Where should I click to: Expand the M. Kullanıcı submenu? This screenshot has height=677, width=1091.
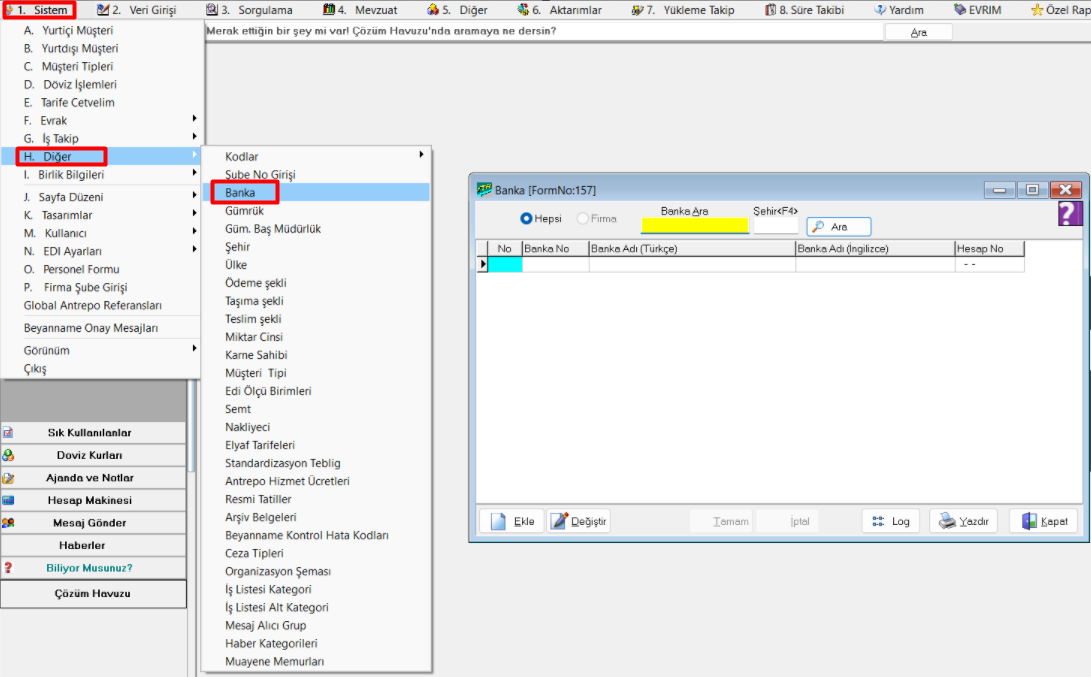[x=194, y=231]
